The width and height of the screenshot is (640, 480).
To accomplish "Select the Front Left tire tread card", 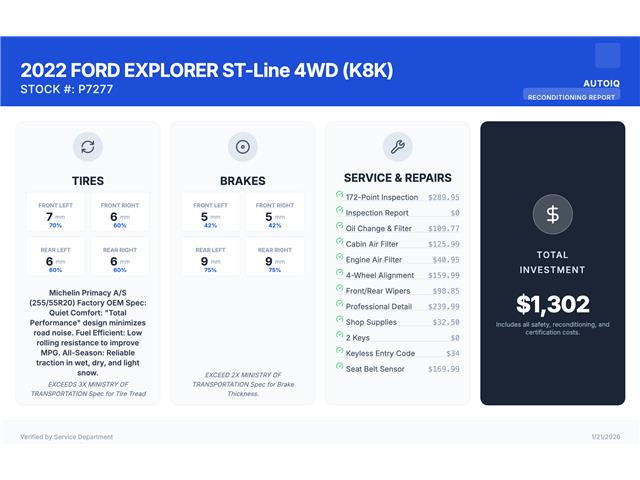I will click(x=55, y=213).
